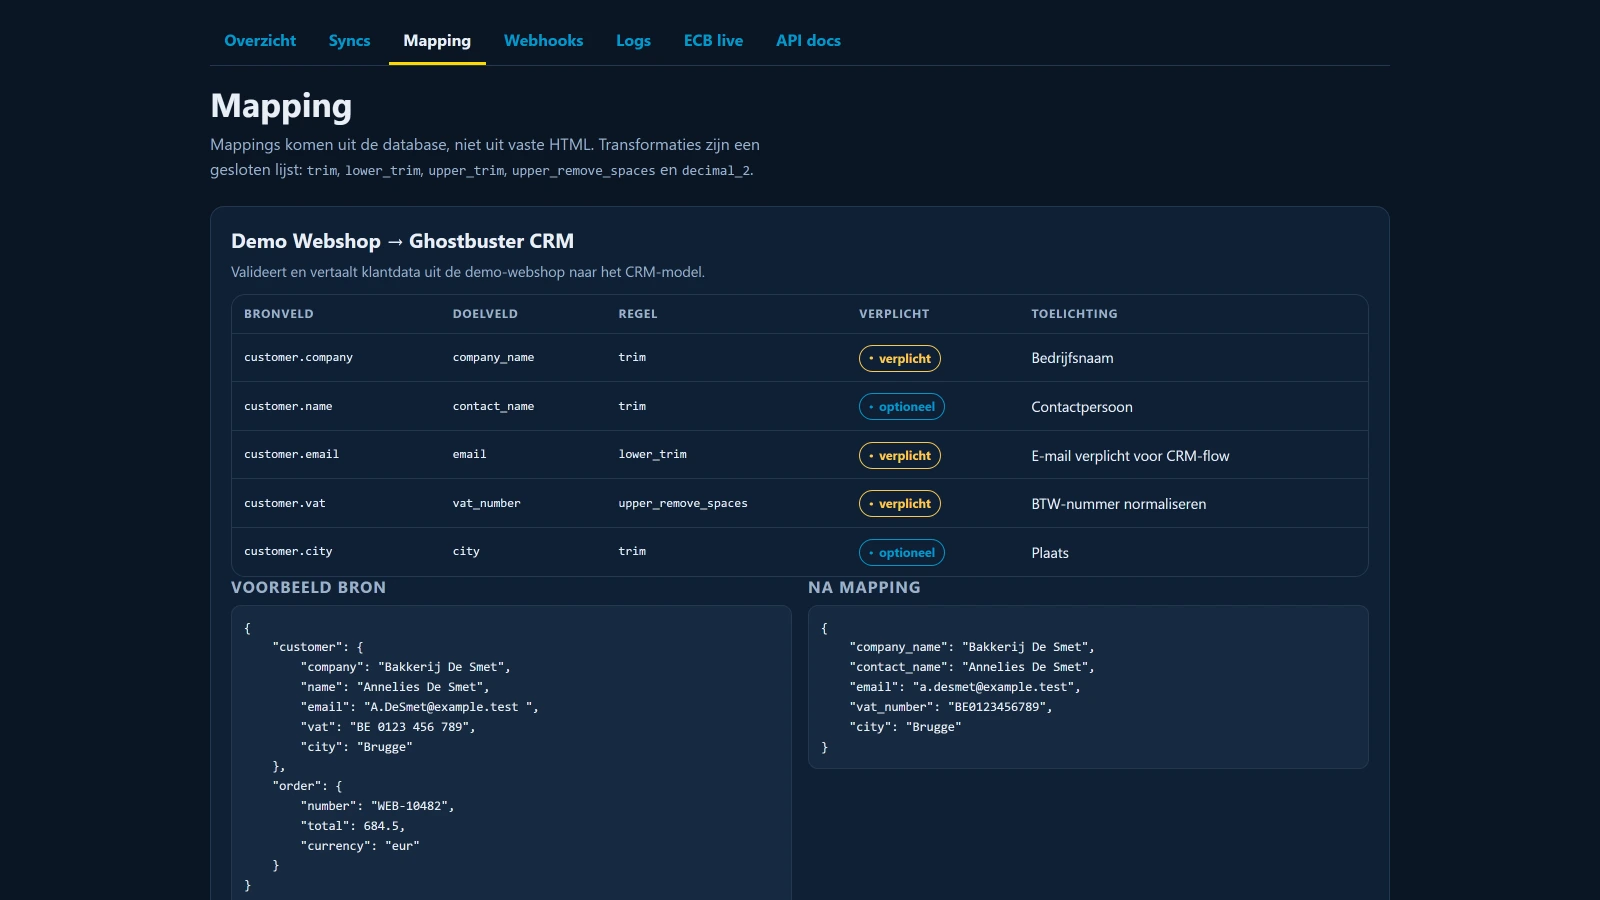Image resolution: width=1600 pixels, height=900 pixels.
Task: Click the city target field cell
Action: pos(466,552)
